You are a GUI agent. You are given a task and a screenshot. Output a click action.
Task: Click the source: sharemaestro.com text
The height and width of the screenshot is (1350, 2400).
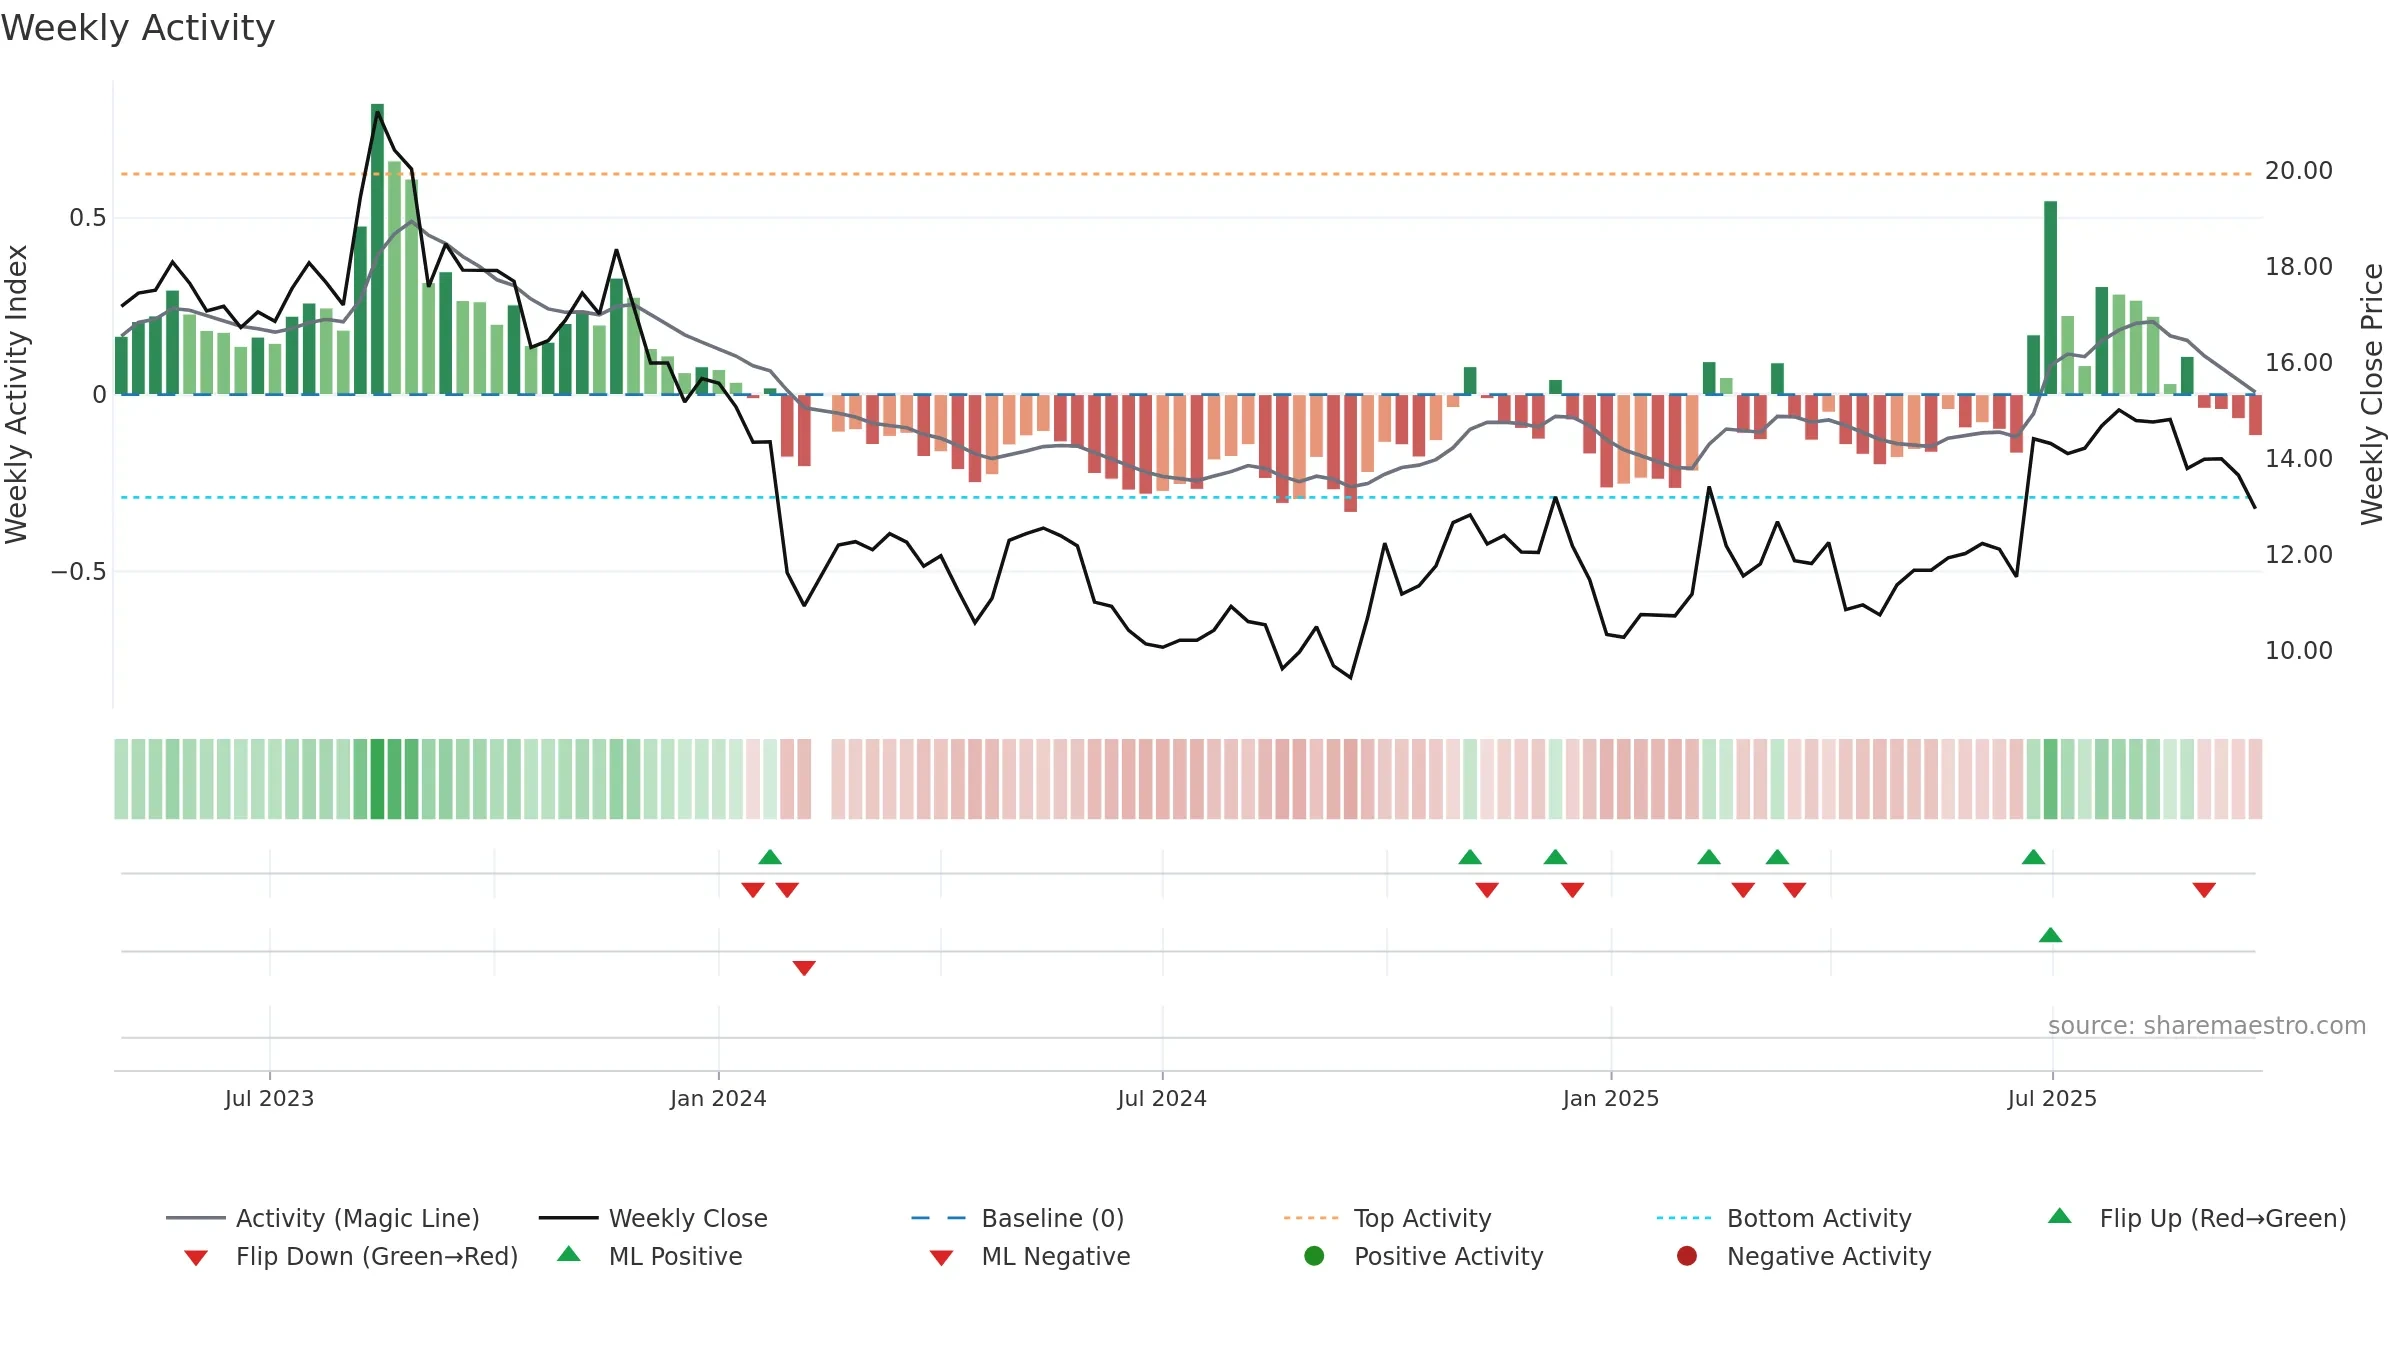[x=2207, y=1026]
